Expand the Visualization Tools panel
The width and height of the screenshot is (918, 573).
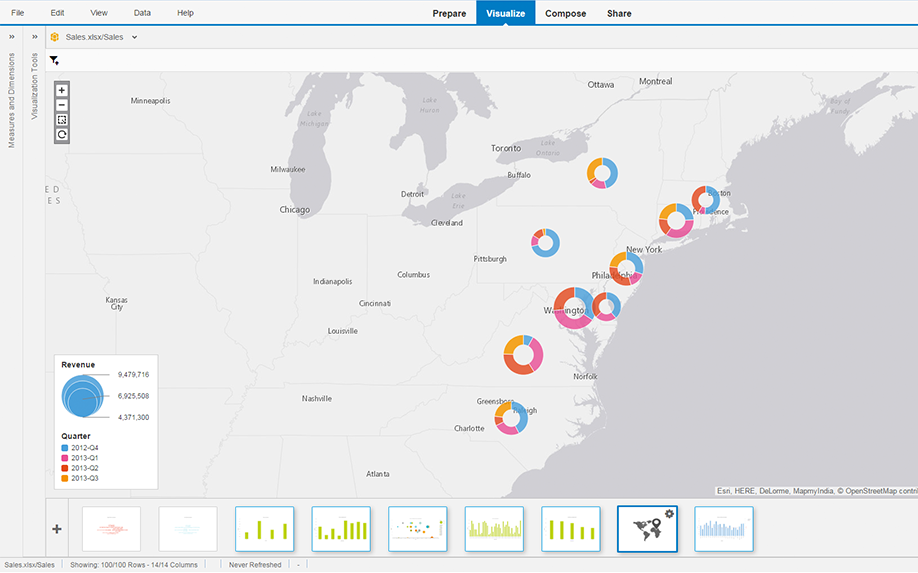(x=34, y=36)
